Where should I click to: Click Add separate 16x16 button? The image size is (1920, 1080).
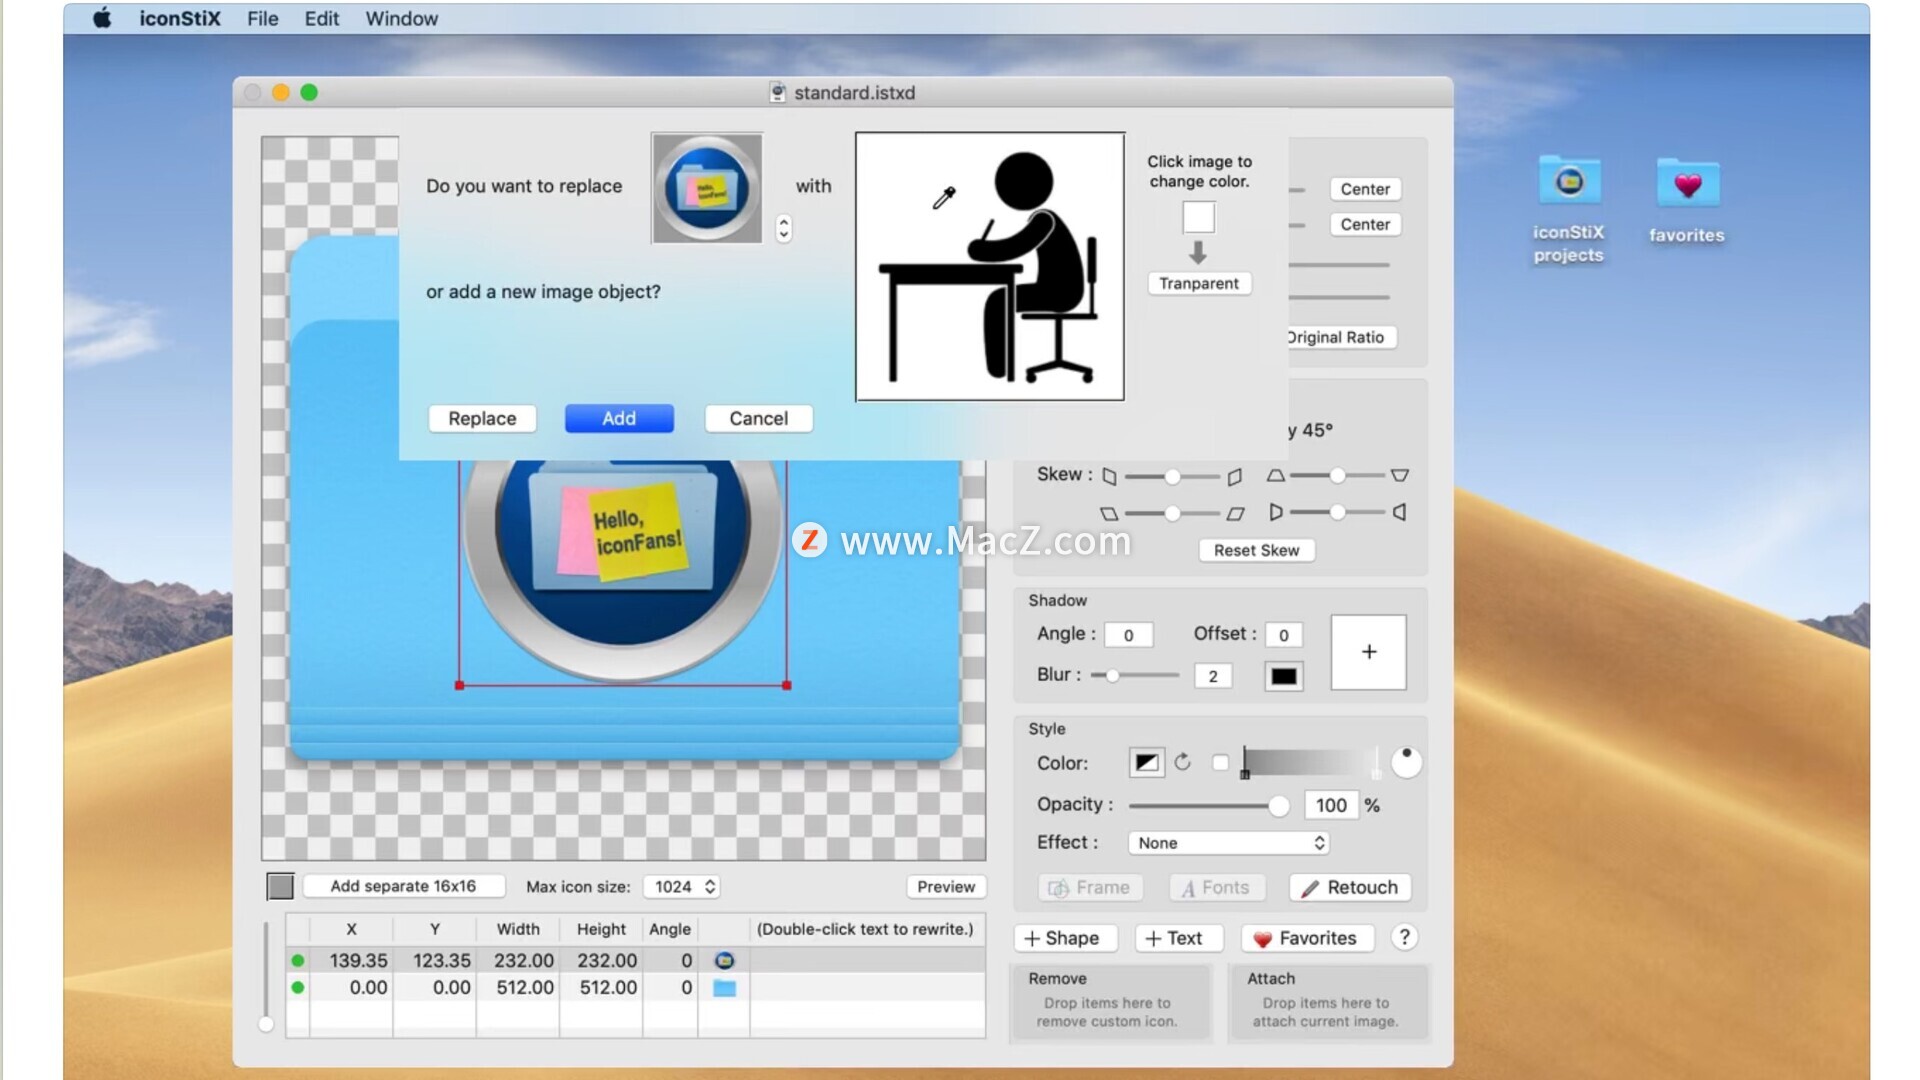click(x=403, y=886)
